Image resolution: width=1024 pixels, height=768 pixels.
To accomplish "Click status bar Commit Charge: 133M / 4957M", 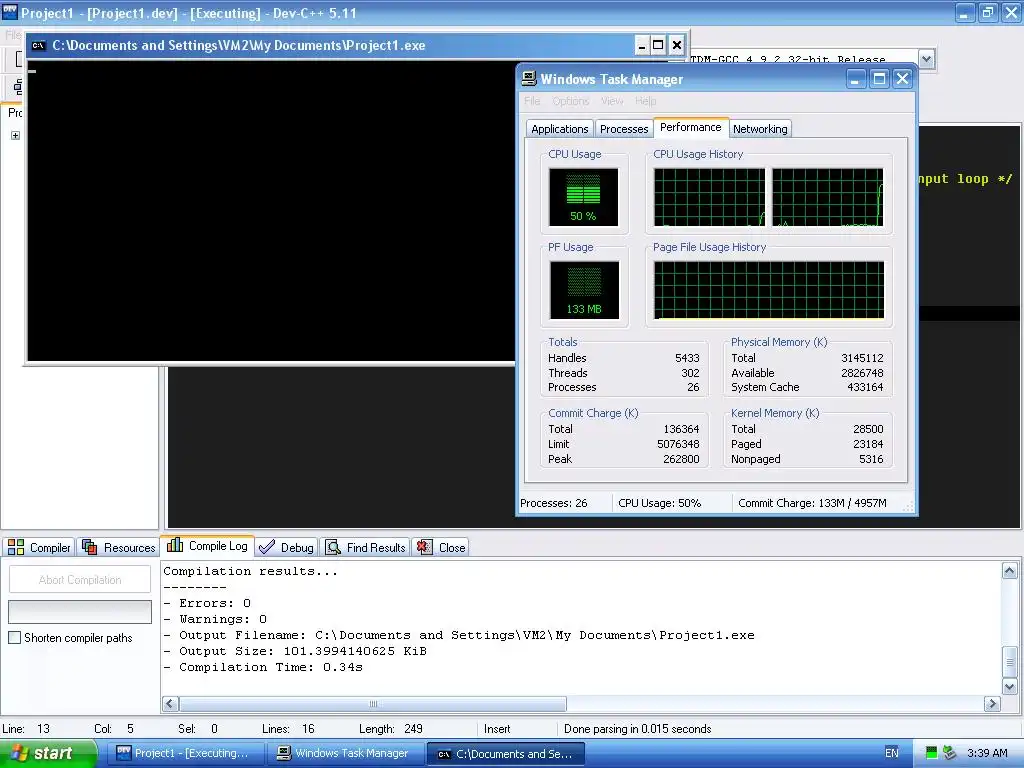I will (x=812, y=503).
